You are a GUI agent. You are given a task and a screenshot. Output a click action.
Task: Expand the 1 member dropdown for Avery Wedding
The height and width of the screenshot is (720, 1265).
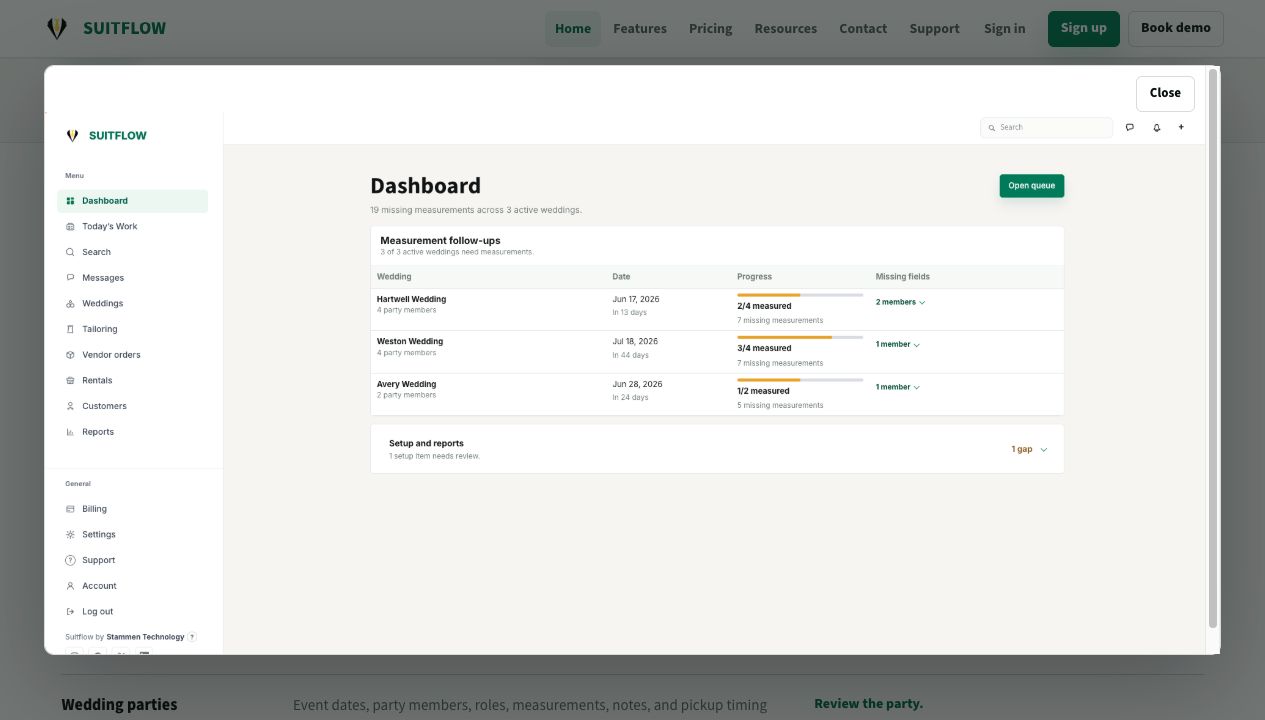click(x=898, y=387)
